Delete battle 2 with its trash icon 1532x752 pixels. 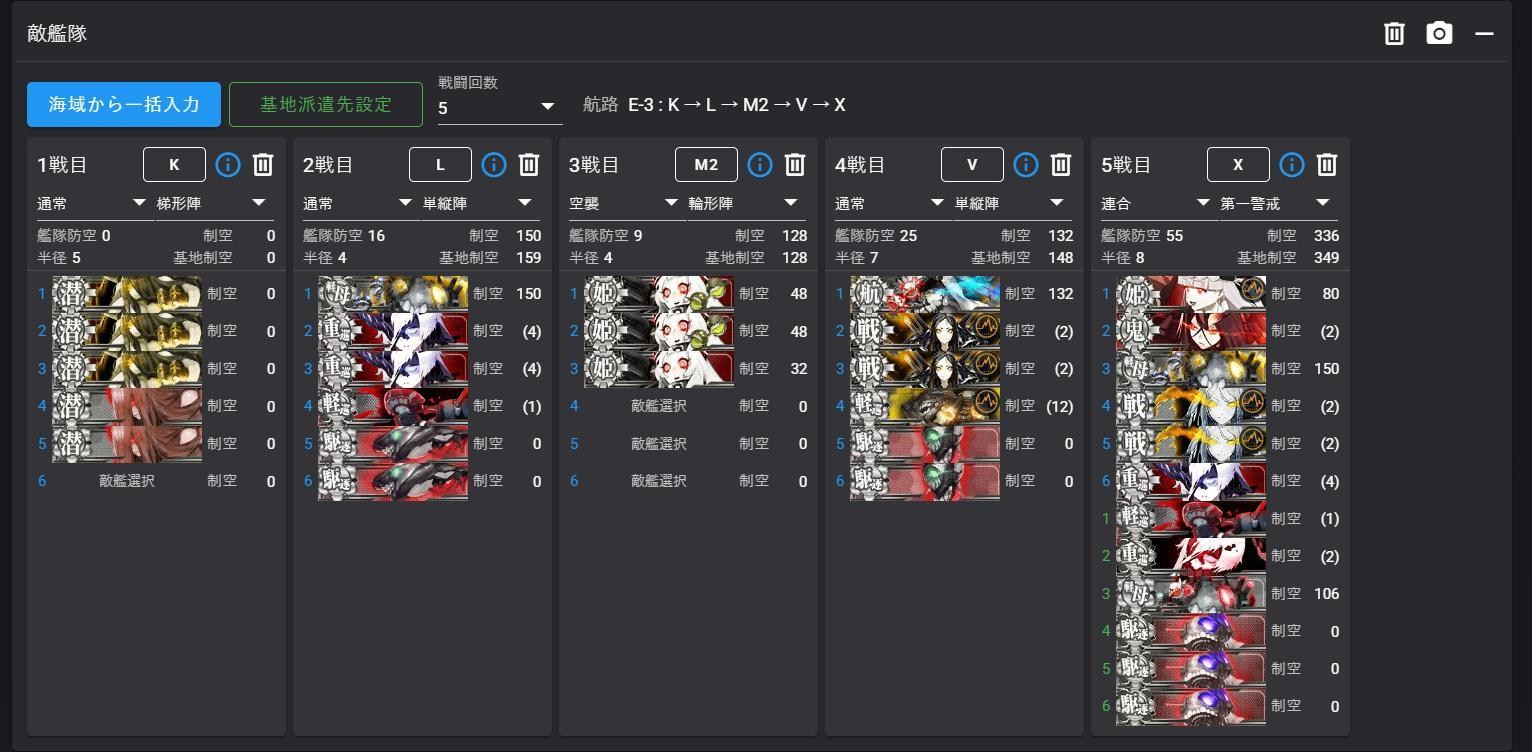point(529,165)
